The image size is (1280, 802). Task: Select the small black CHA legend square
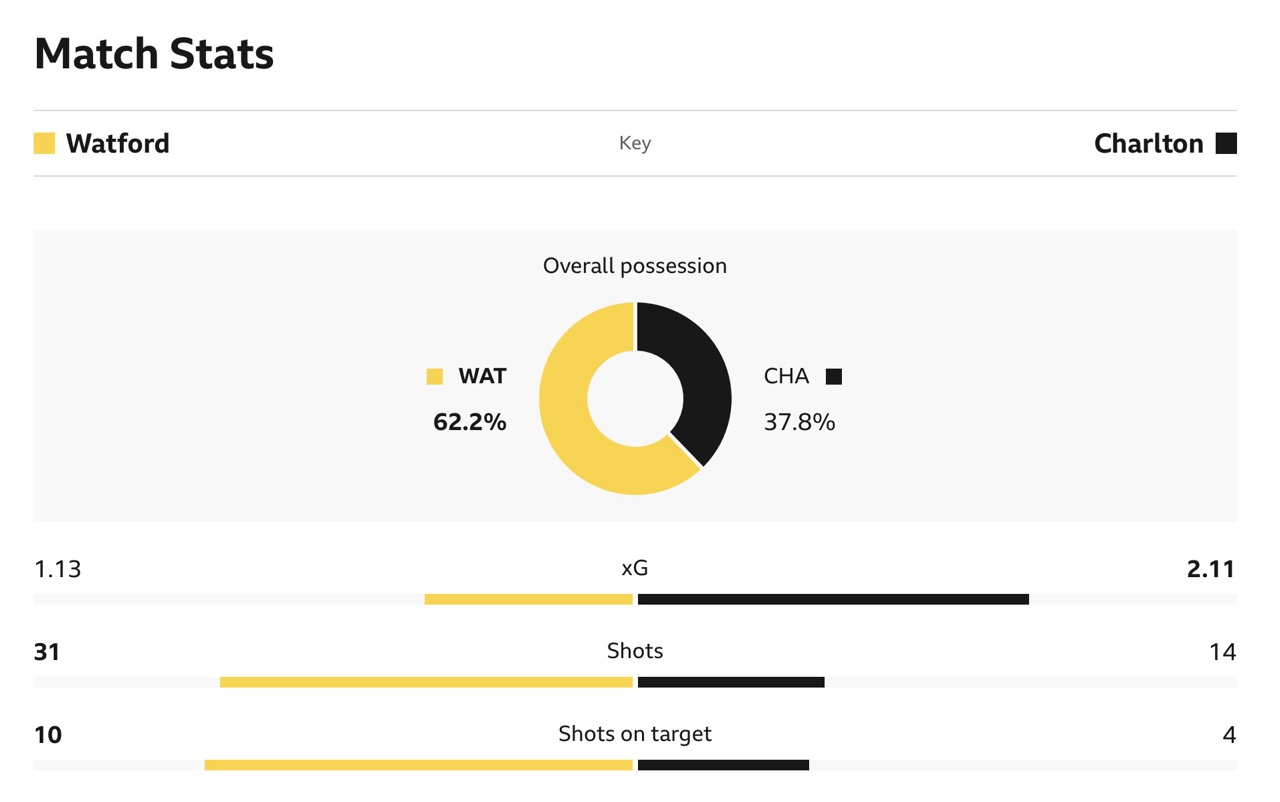click(x=834, y=377)
